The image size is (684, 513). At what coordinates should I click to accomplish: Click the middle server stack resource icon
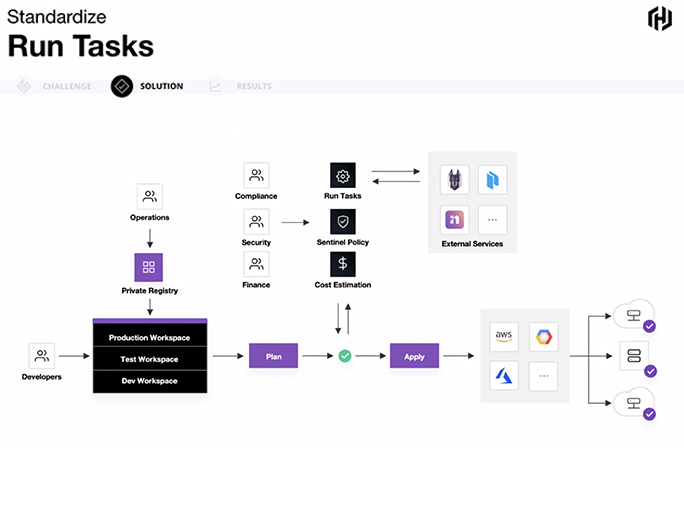coord(634,356)
